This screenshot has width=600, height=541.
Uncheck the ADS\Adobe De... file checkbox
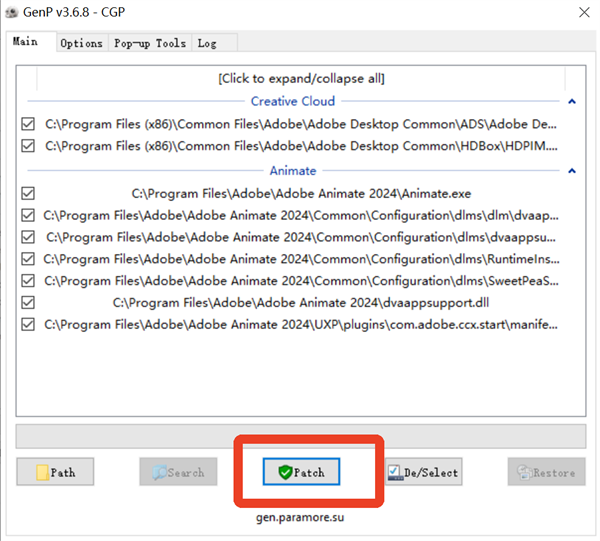pos(28,124)
